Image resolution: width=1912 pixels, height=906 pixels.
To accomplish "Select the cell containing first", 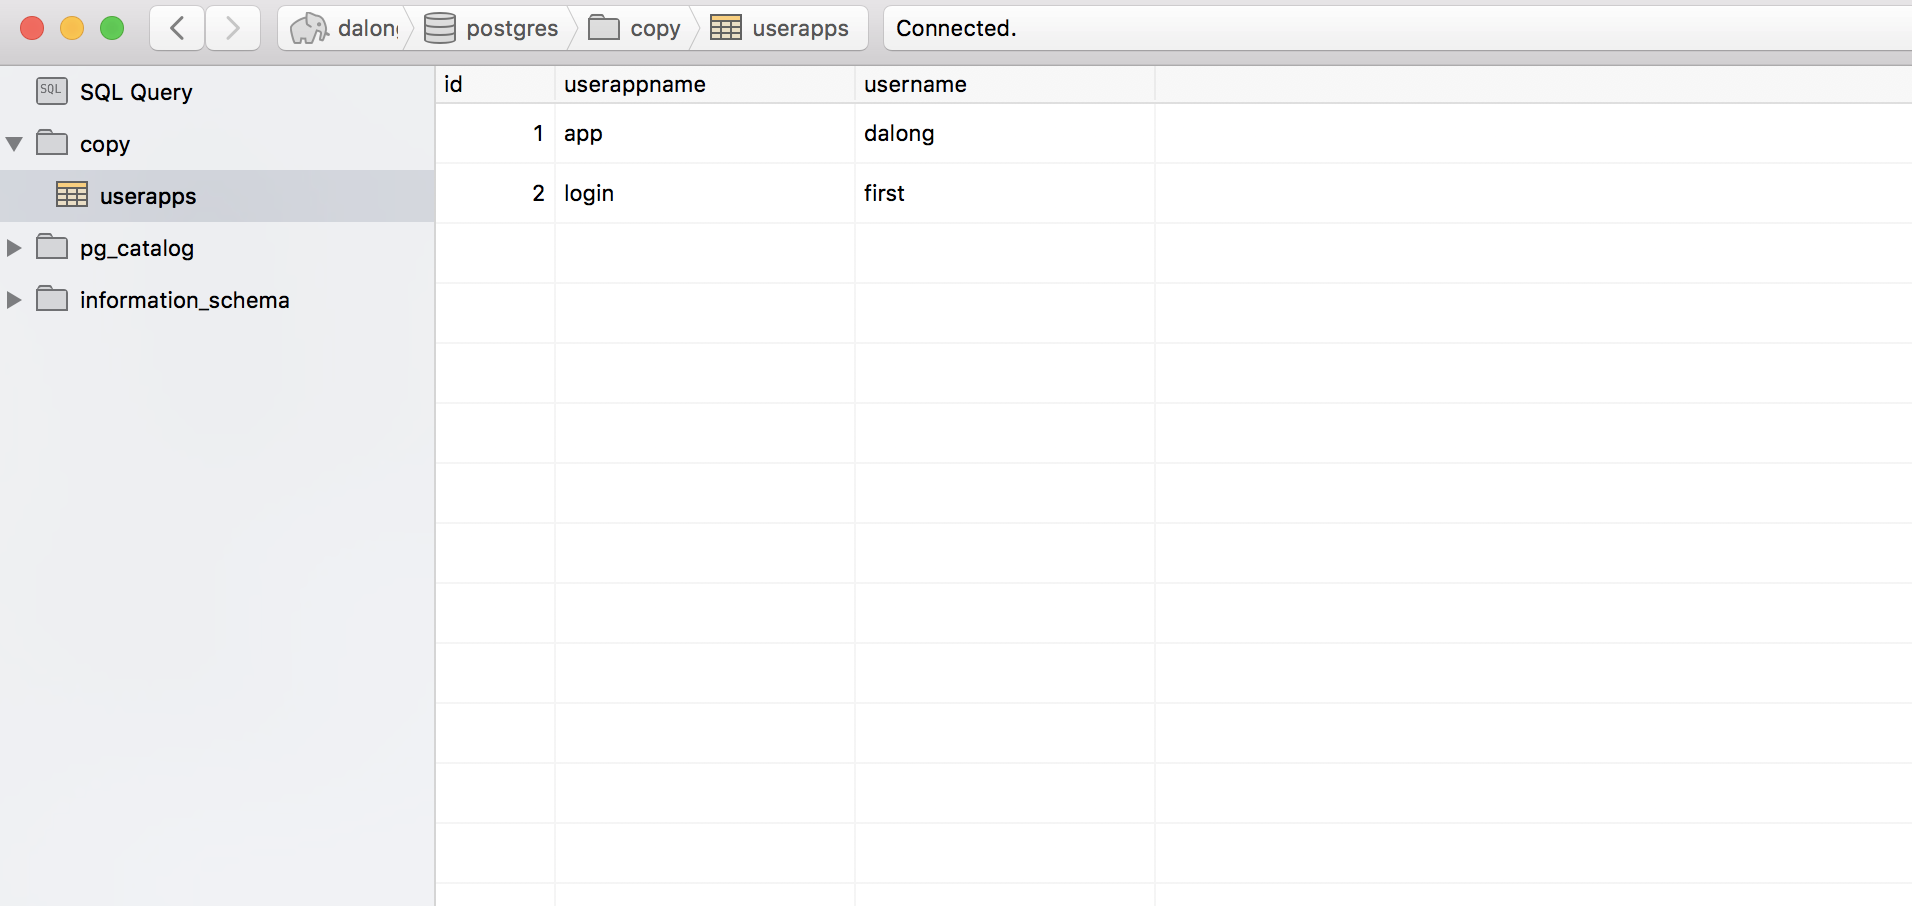I will click(1005, 194).
